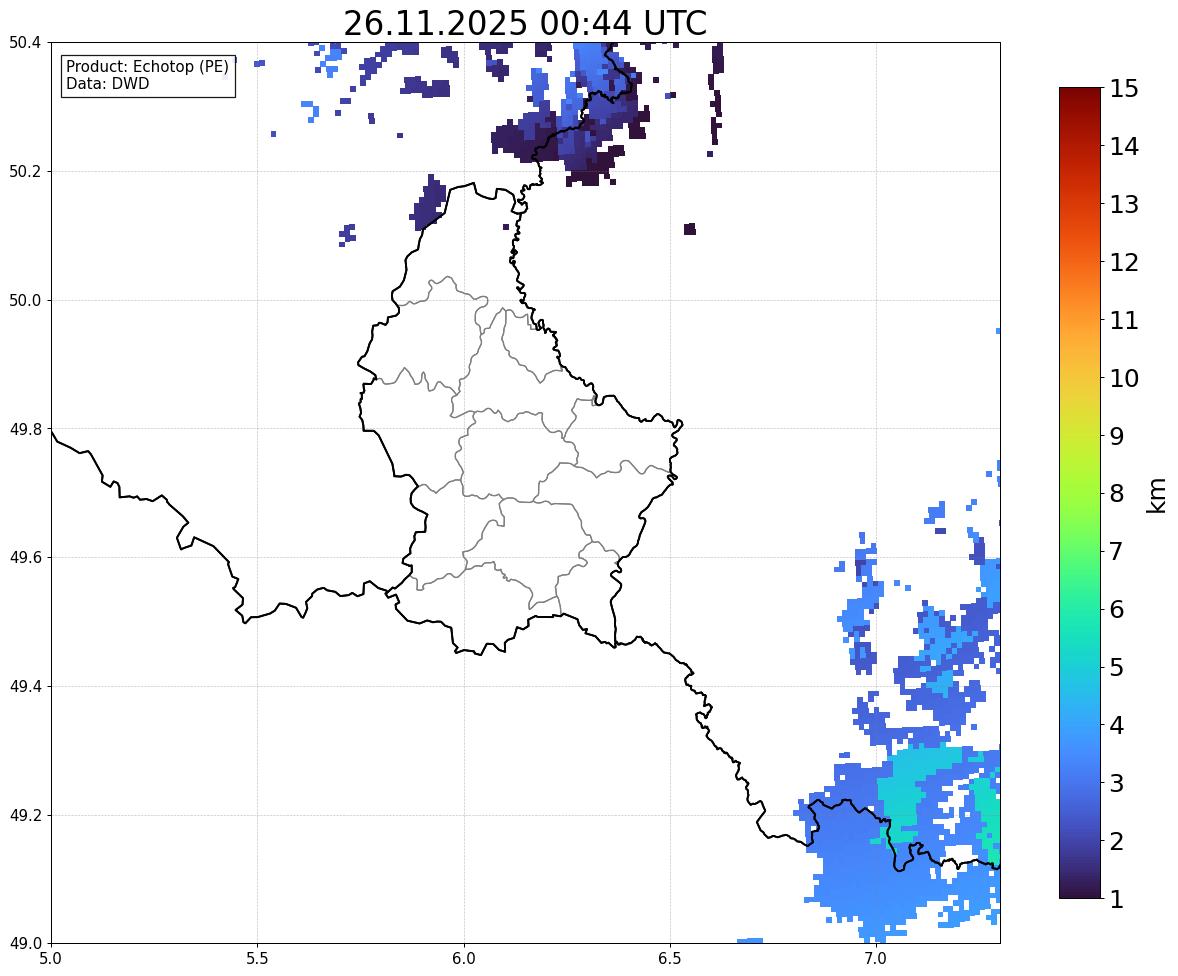Click the latitude label '49.4'

(25, 687)
